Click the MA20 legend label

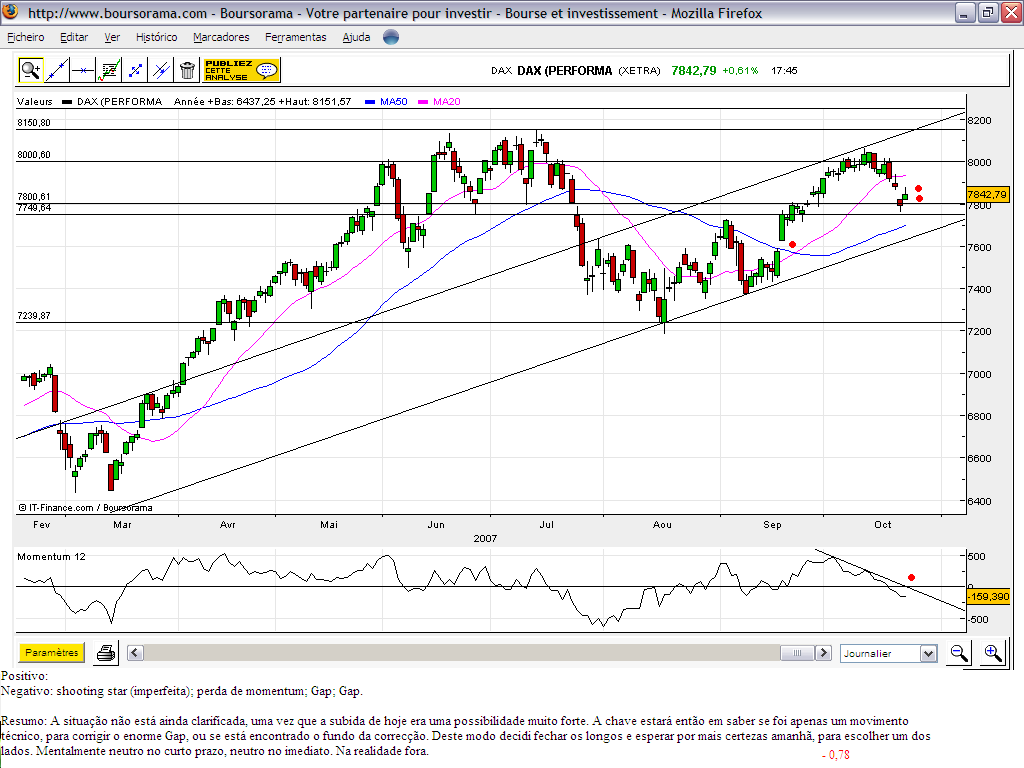point(447,101)
